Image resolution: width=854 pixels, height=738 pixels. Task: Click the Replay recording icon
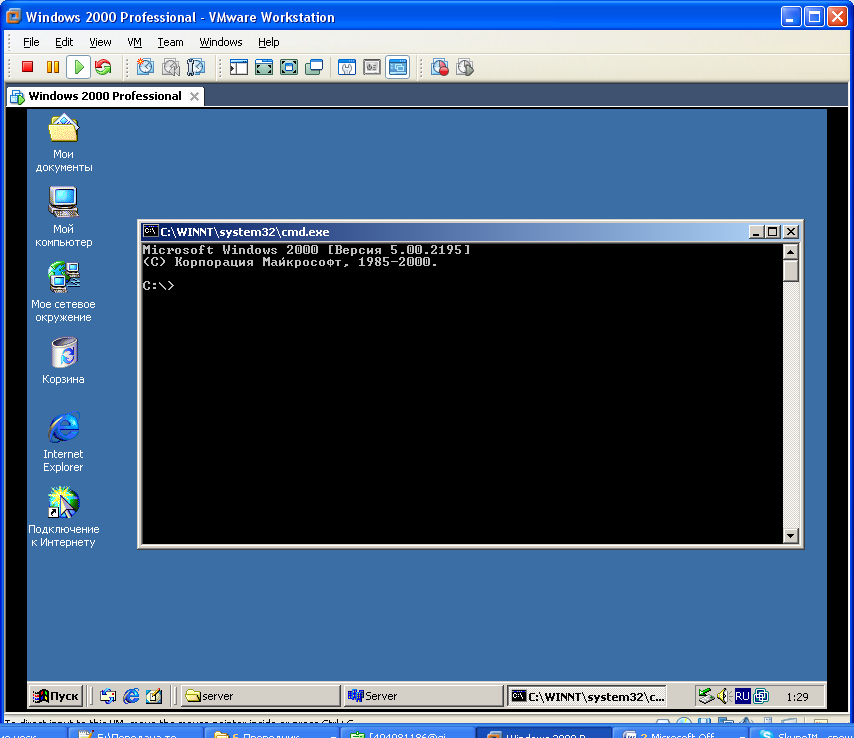(465, 67)
